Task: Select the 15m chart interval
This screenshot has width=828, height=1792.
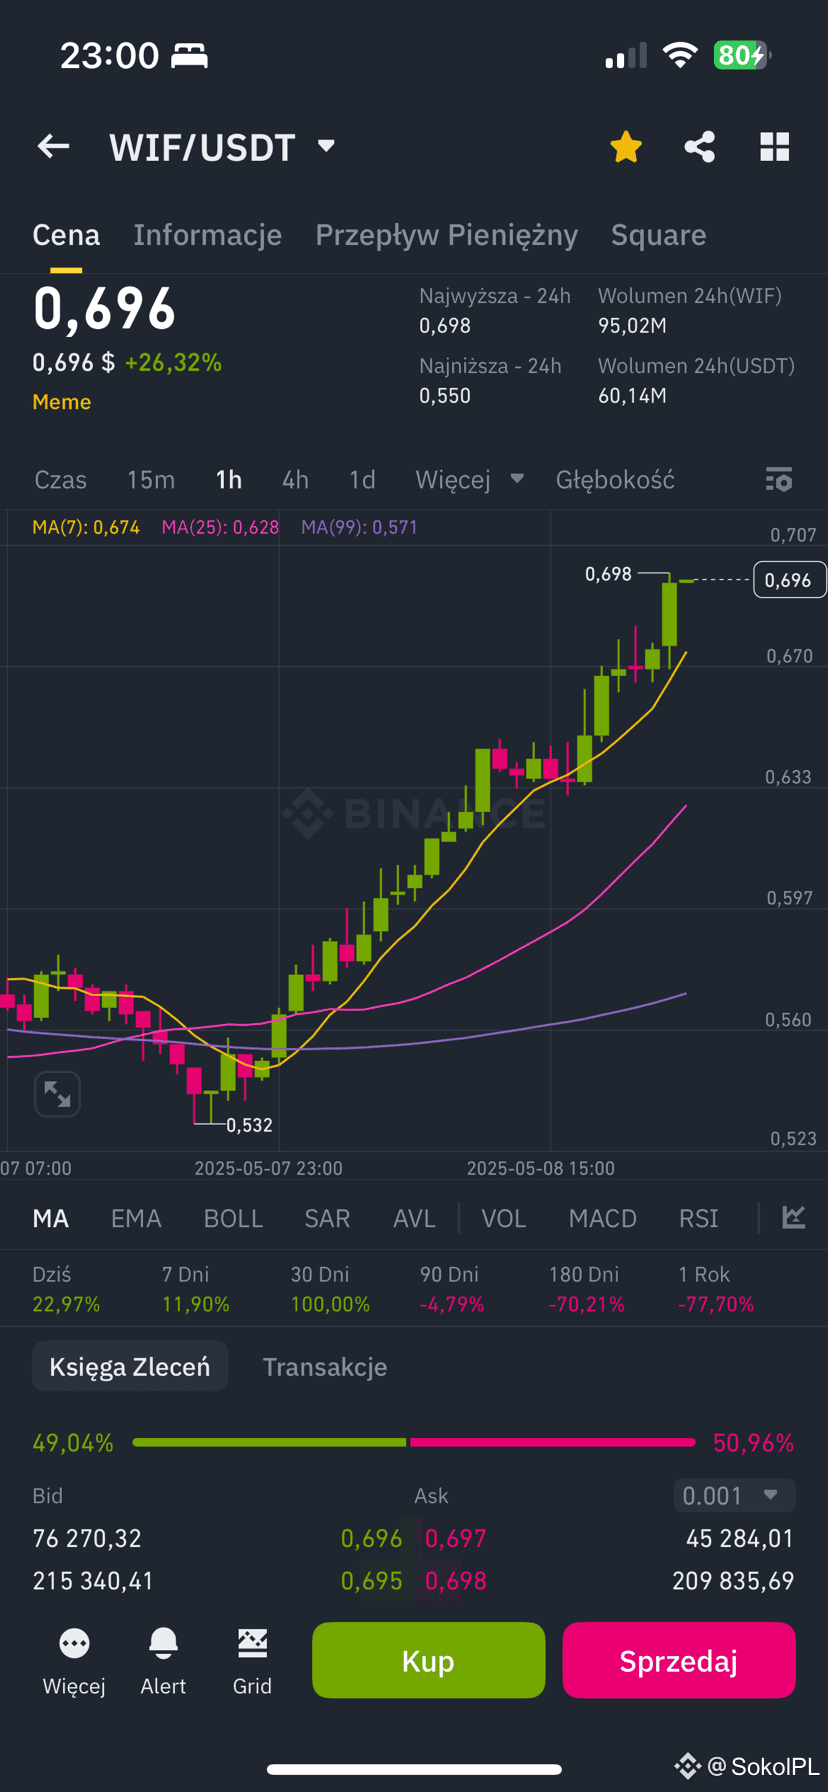Action: pos(151,480)
